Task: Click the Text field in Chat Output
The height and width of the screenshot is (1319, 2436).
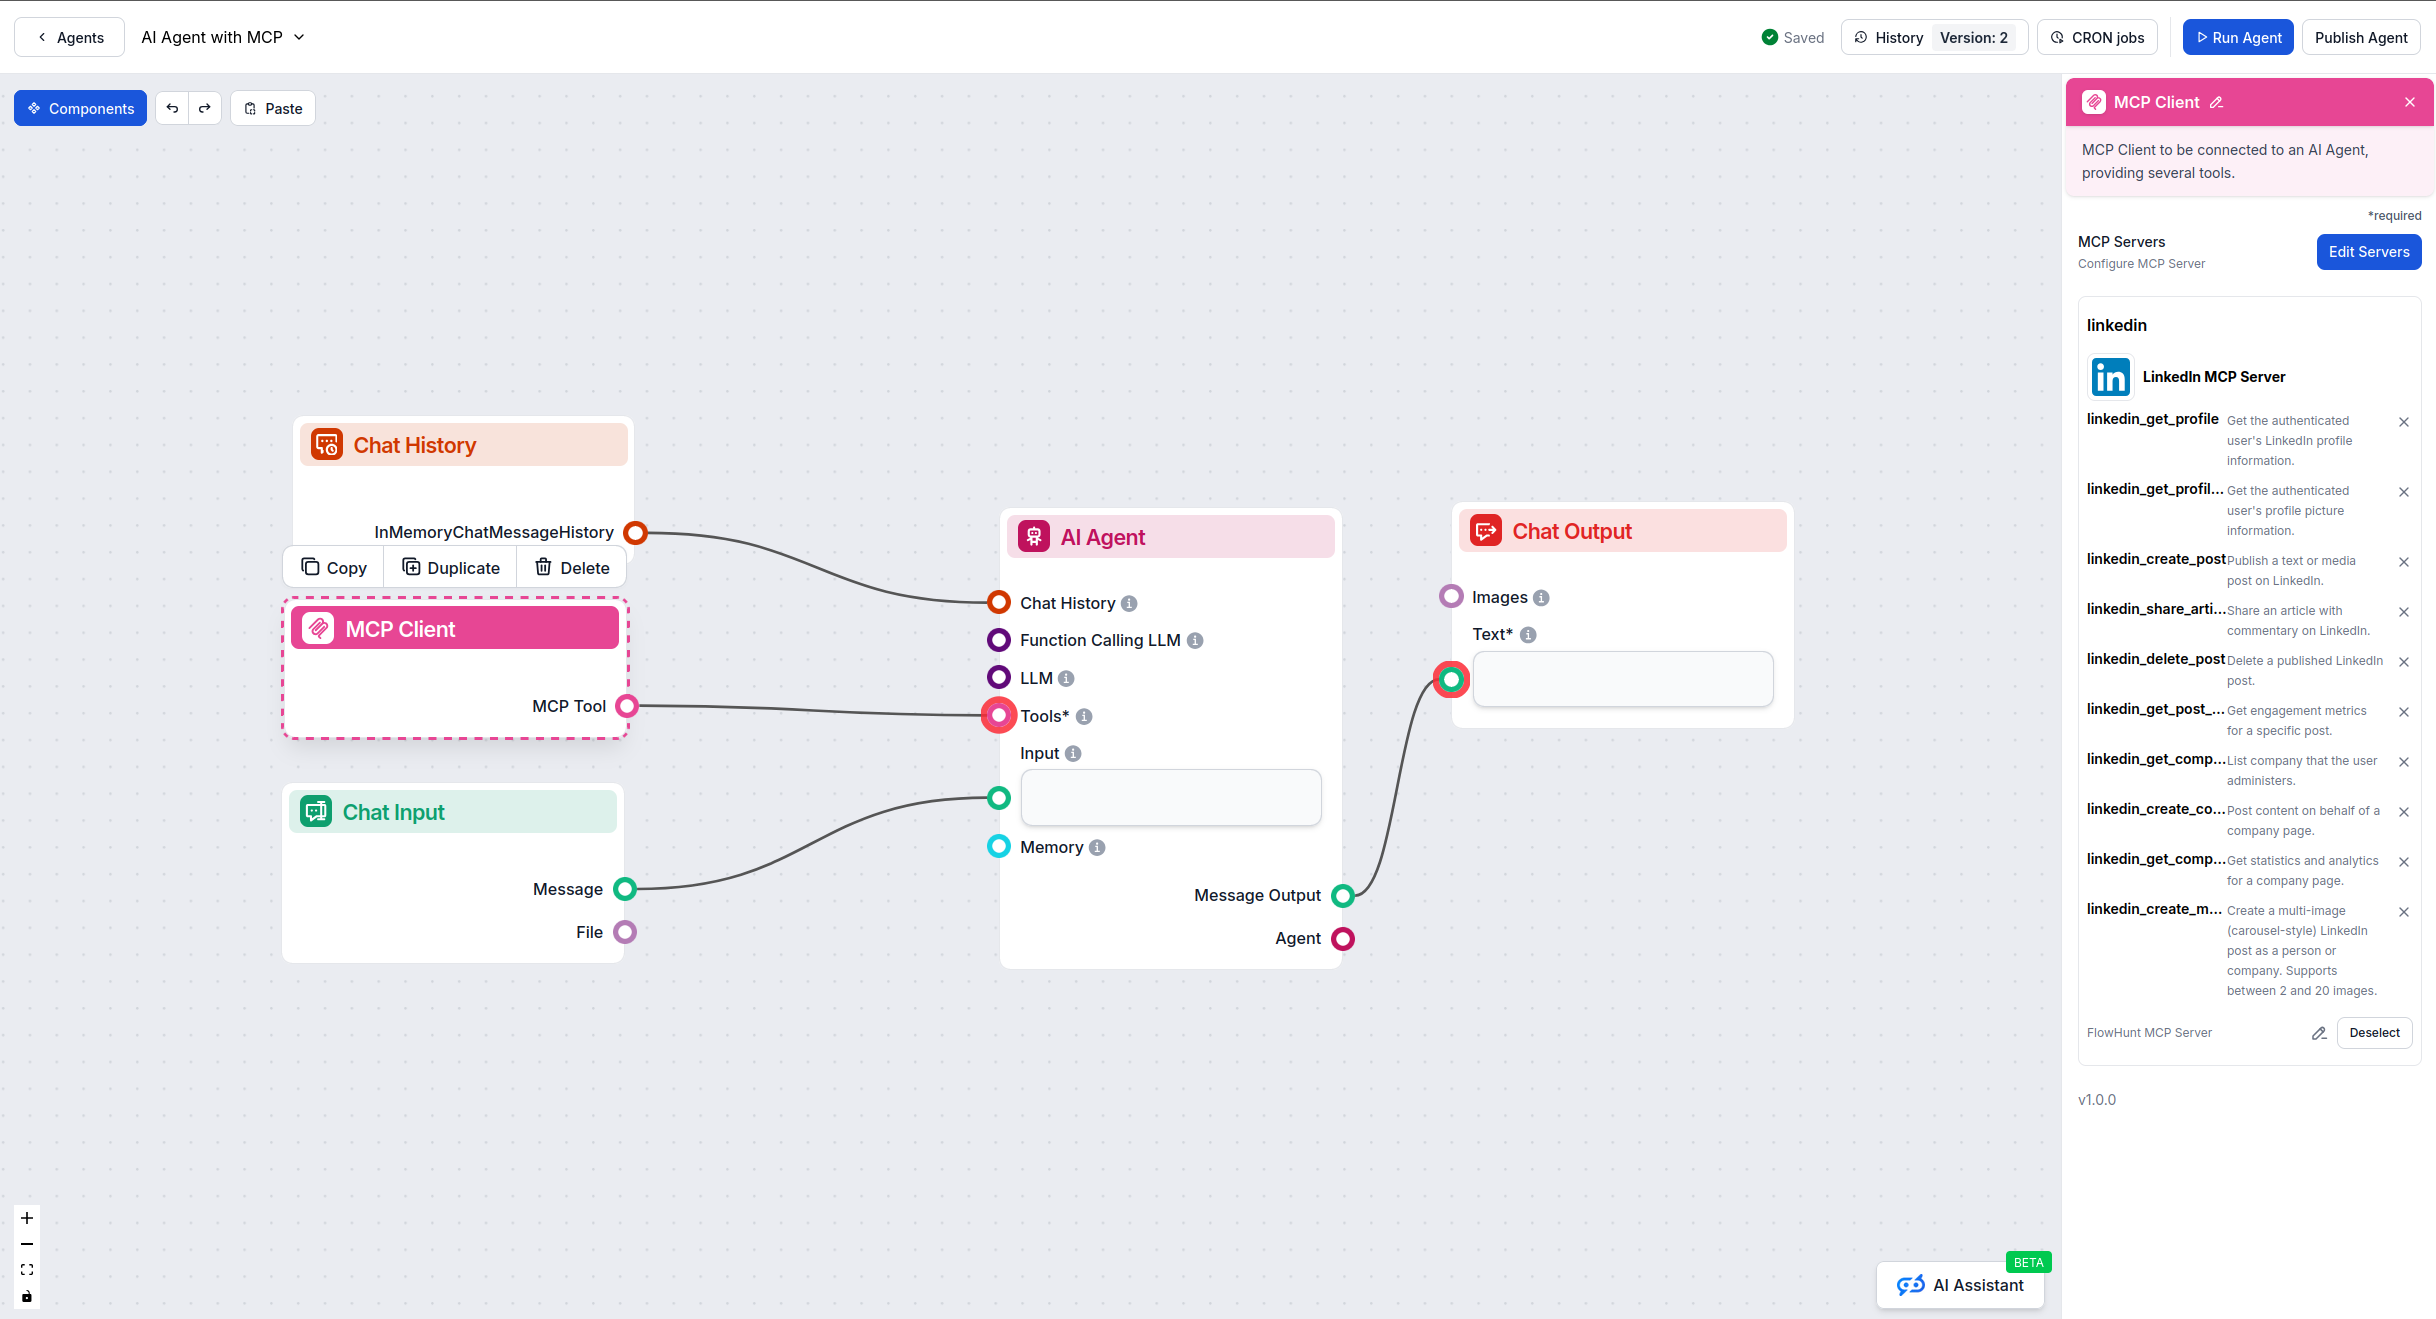Action: point(1622,679)
